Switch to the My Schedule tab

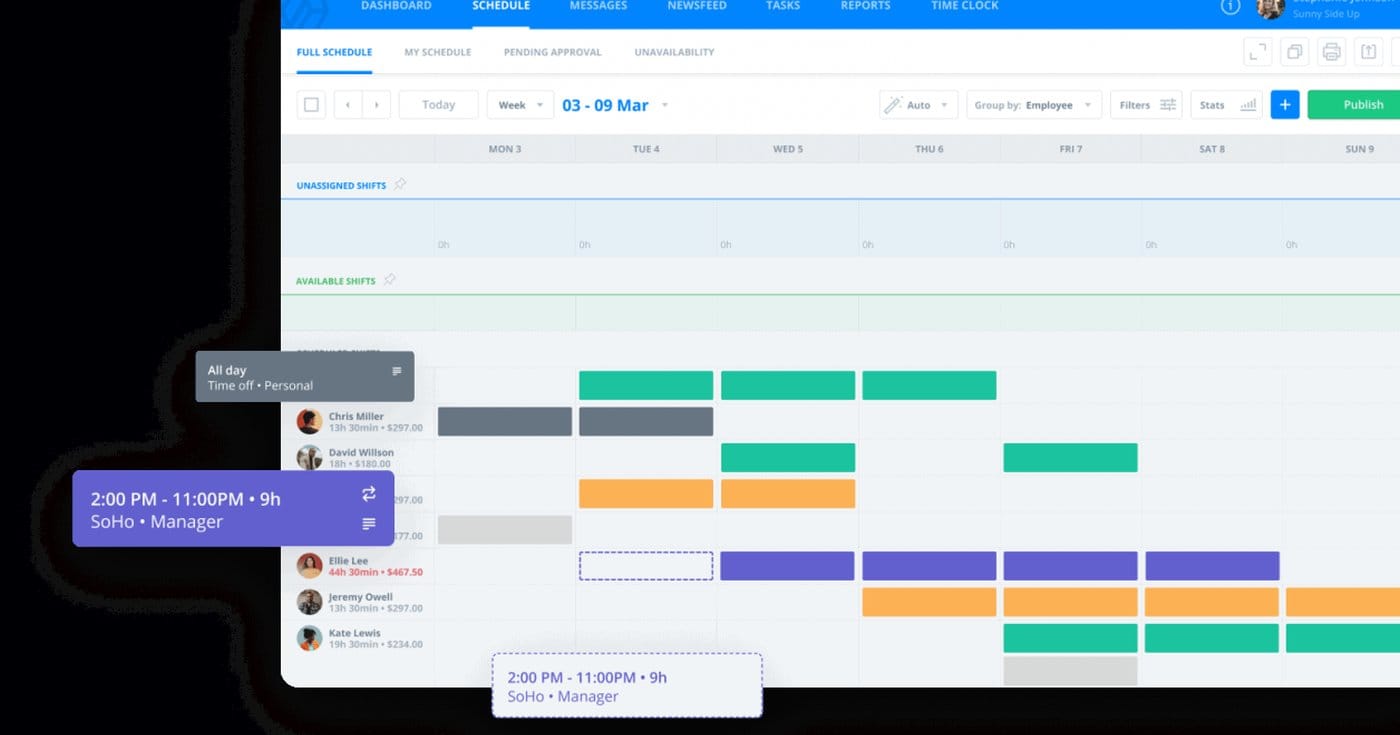point(438,52)
